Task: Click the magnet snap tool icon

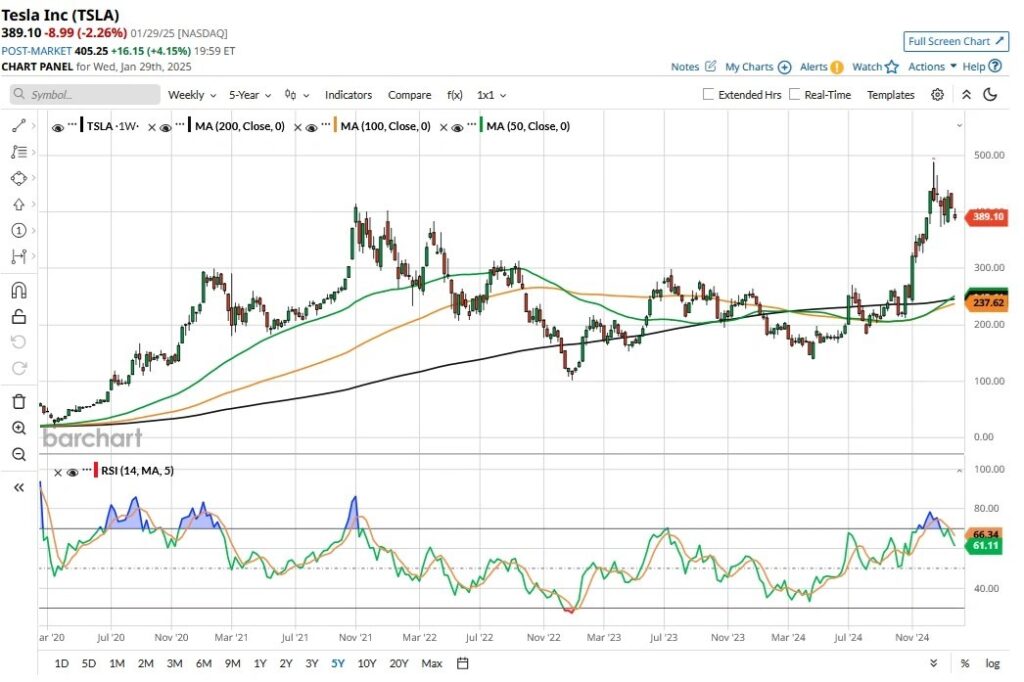Action: coord(18,291)
